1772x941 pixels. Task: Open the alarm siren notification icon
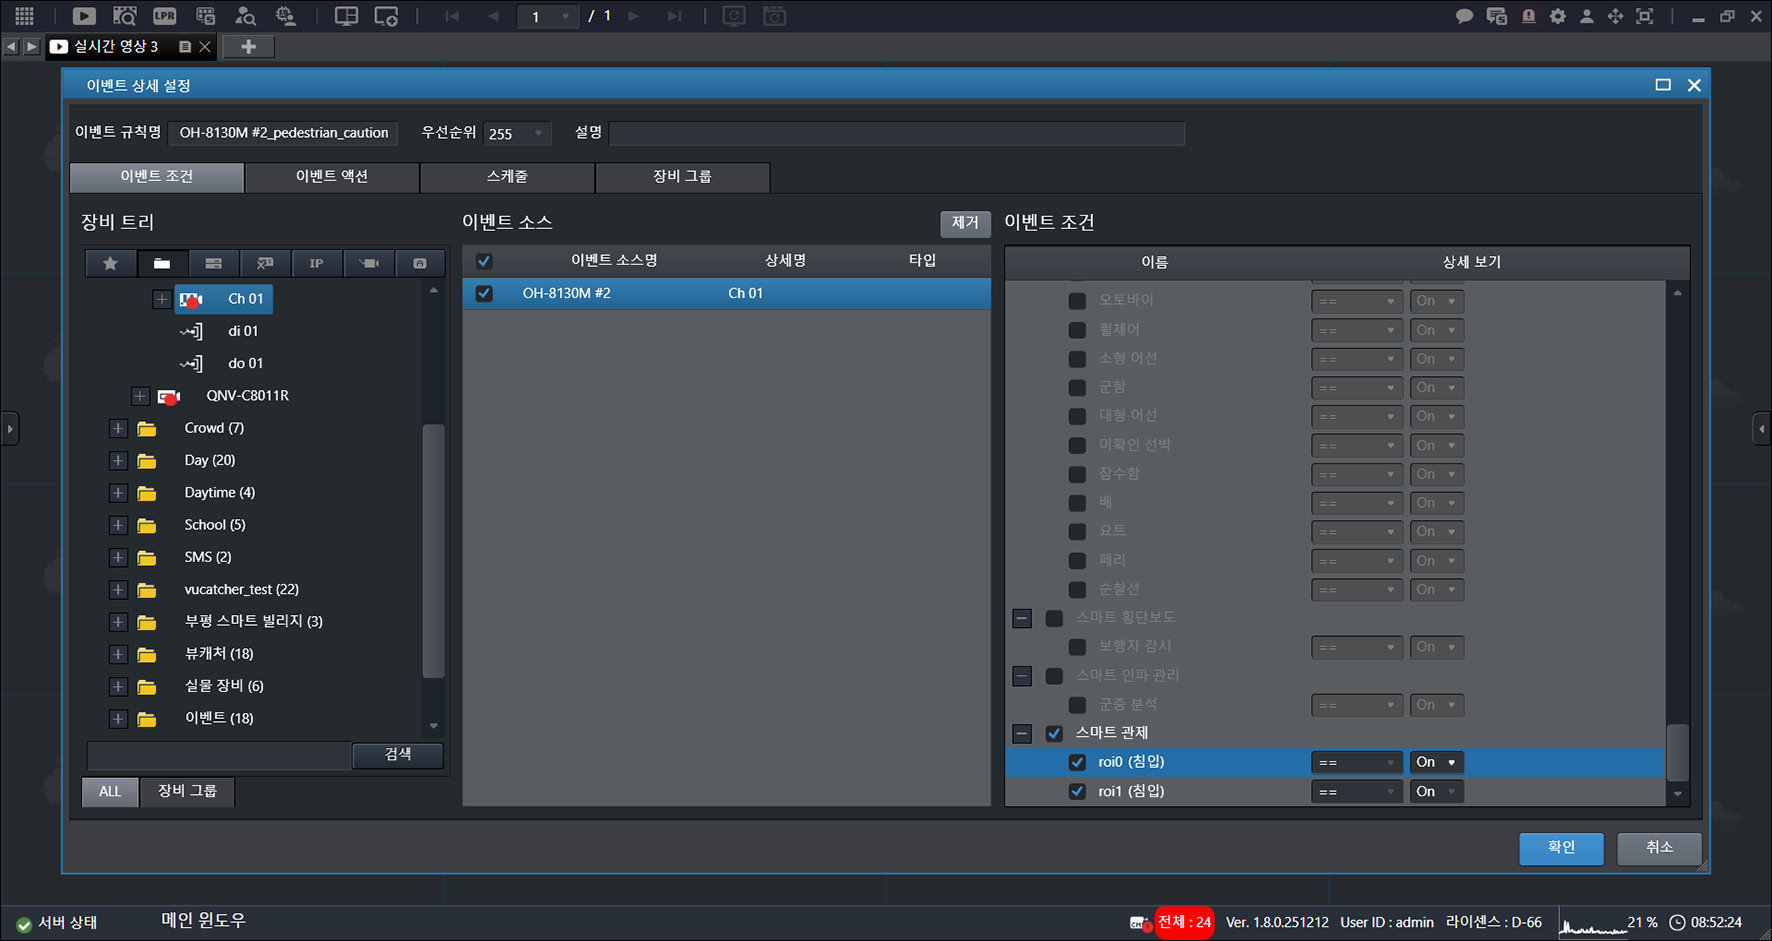(1528, 16)
